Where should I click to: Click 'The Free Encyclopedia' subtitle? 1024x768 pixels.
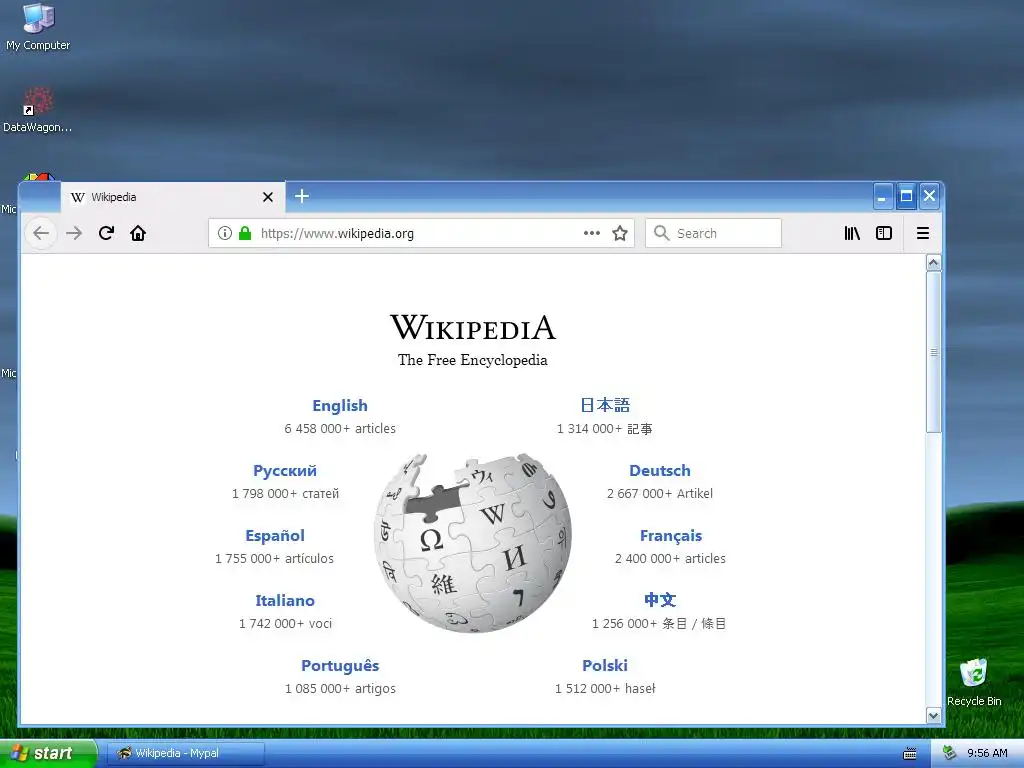click(x=473, y=360)
